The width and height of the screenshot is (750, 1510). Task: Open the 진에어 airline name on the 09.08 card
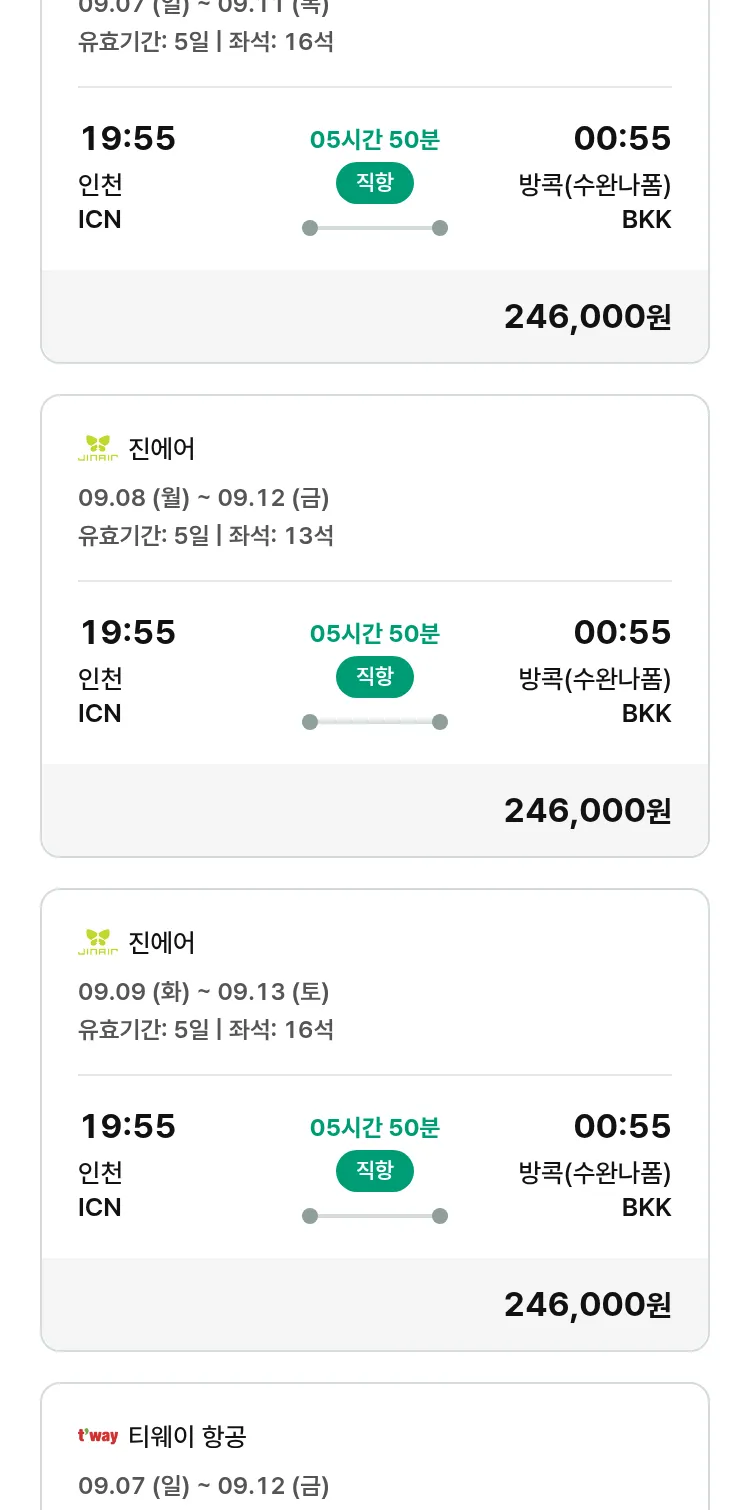click(162, 449)
